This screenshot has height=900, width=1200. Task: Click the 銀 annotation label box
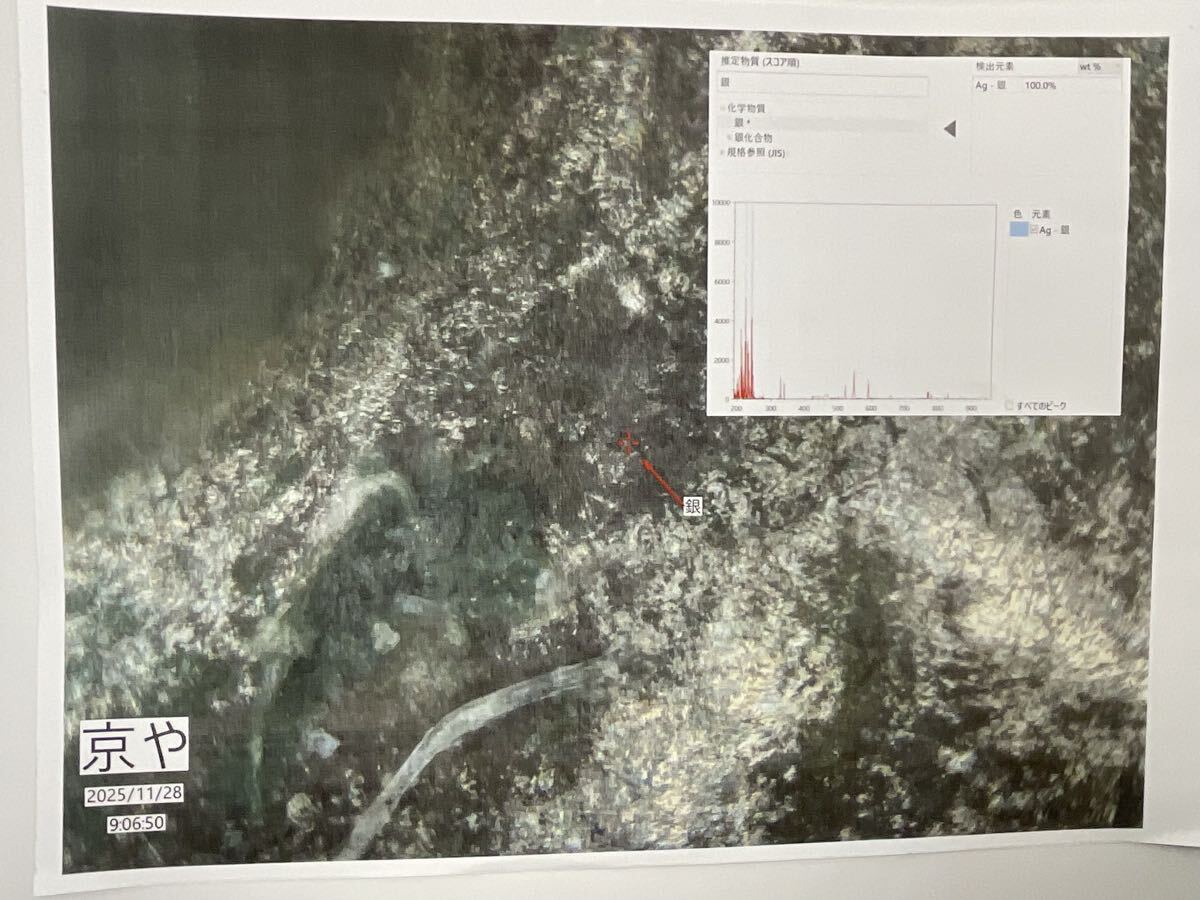(693, 506)
